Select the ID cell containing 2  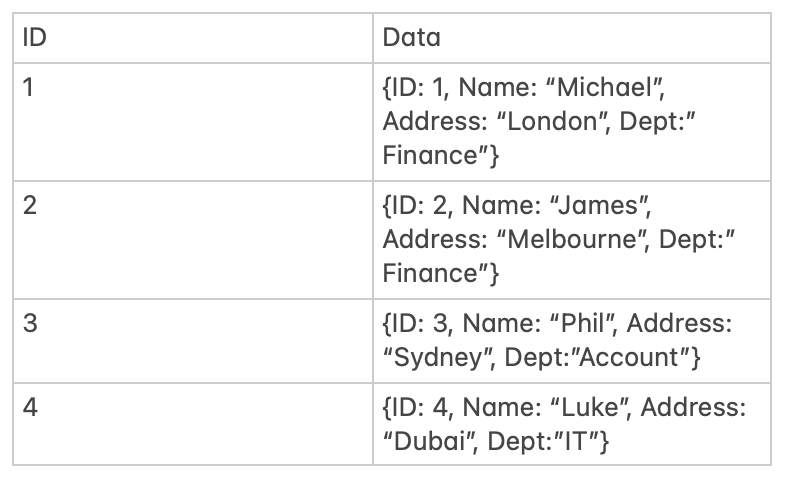(192, 240)
